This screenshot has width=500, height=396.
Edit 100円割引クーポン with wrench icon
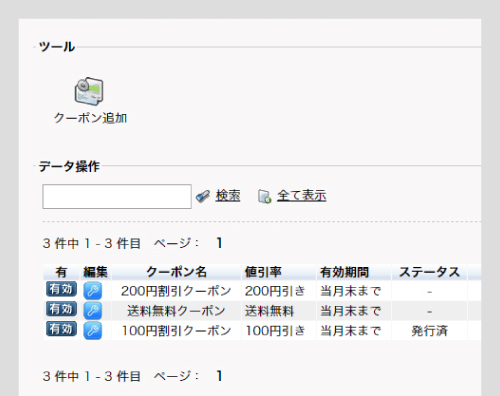93,331
